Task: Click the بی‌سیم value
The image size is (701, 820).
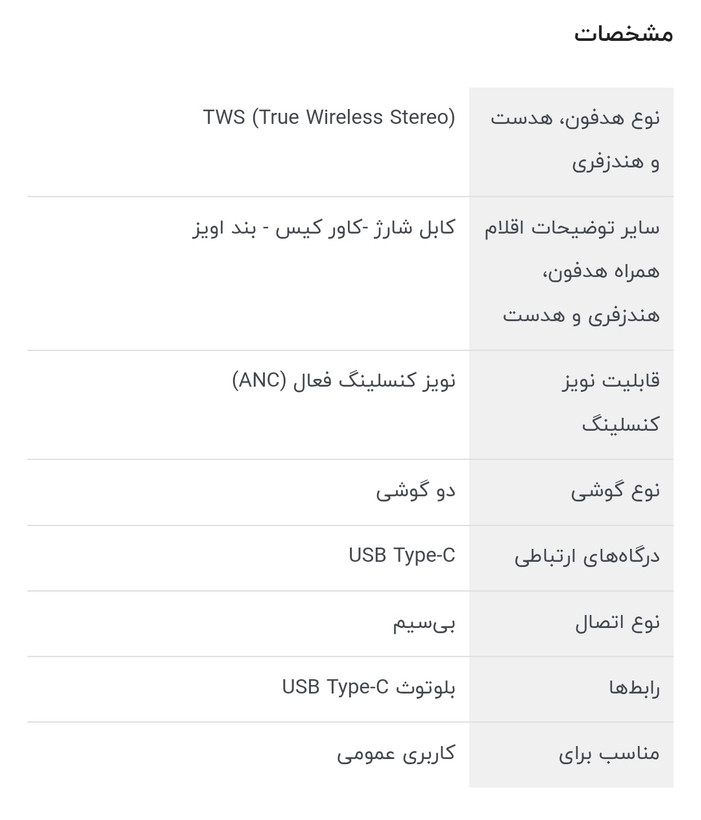Action: point(423,622)
